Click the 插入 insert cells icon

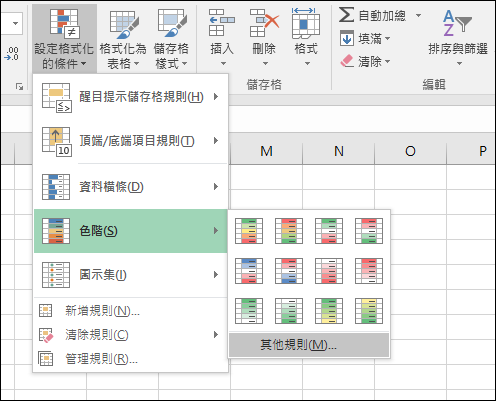[x=222, y=23]
